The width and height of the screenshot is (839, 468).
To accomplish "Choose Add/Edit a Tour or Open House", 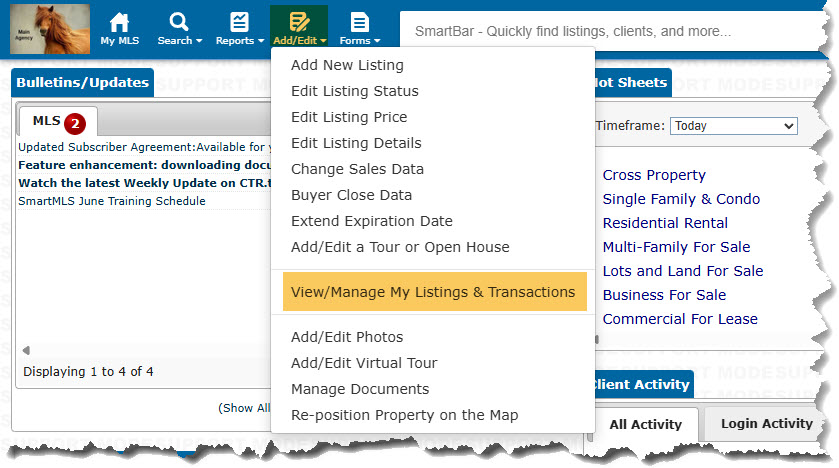I will tap(400, 247).
